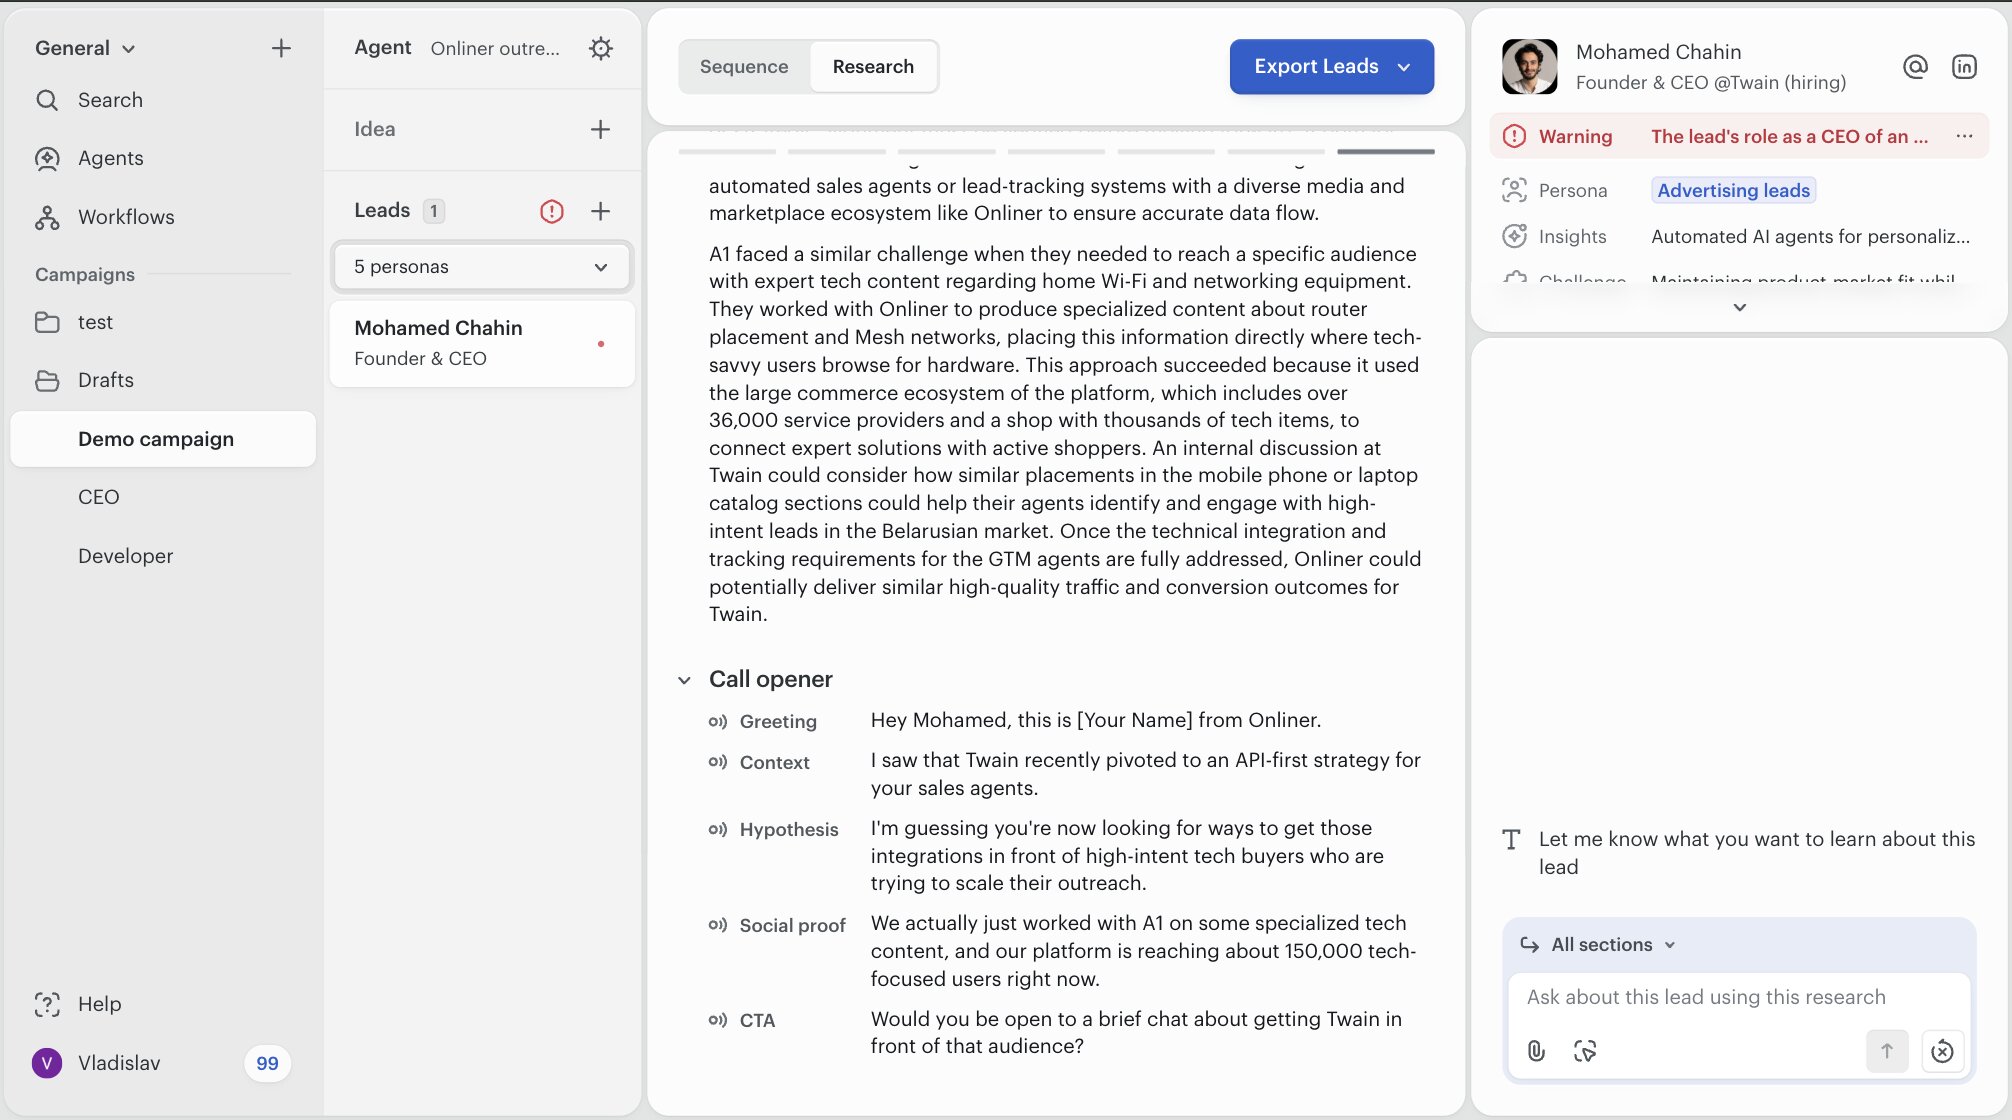Open the Workflows icon

[x=47, y=217]
